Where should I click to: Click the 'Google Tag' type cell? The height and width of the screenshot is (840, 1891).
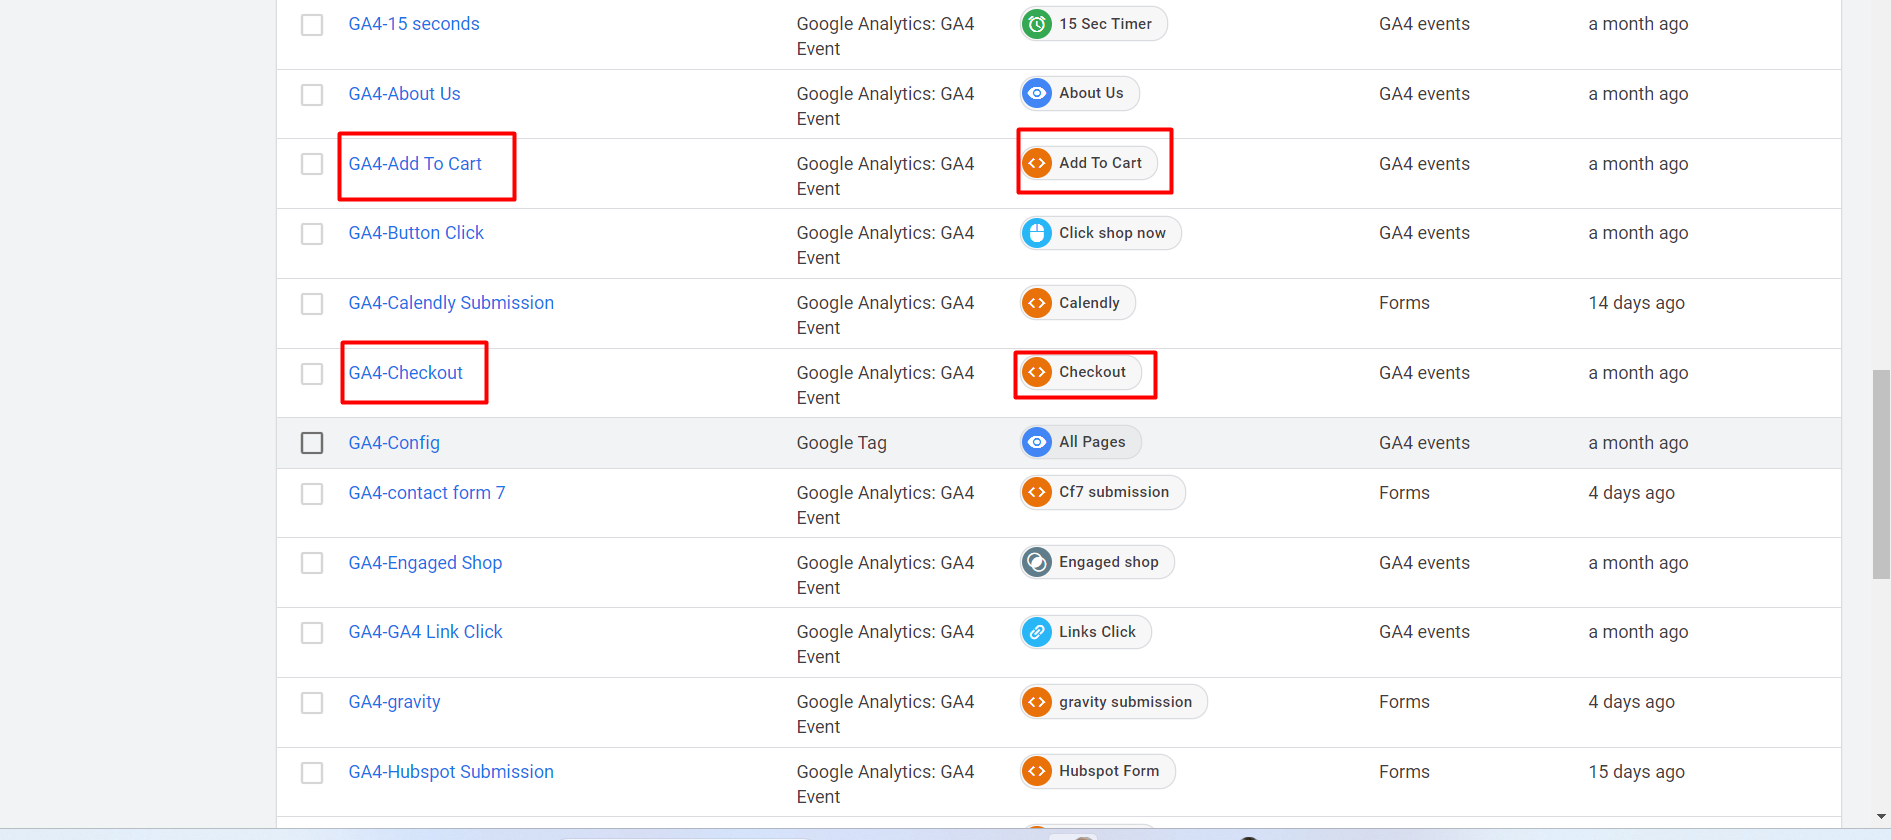tap(841, 443)
